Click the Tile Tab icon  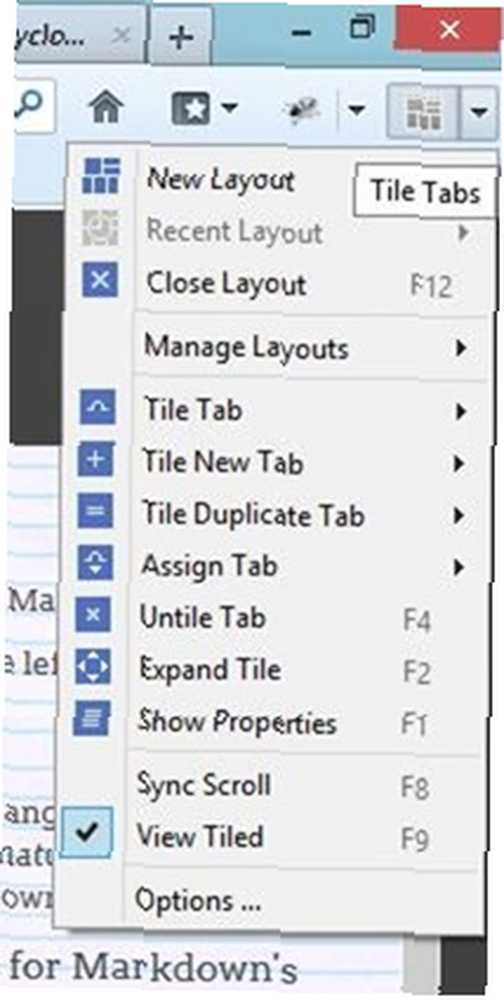coord(98,408)
